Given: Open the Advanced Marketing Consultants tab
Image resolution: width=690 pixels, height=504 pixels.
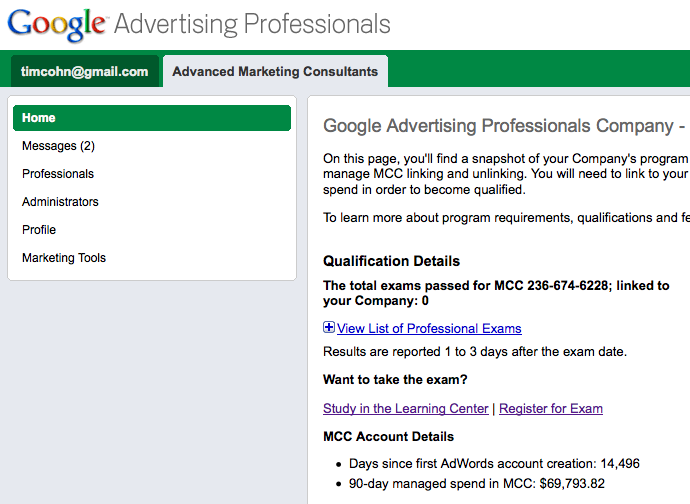Looking at the screenshot, I should [x=275, y=71].
